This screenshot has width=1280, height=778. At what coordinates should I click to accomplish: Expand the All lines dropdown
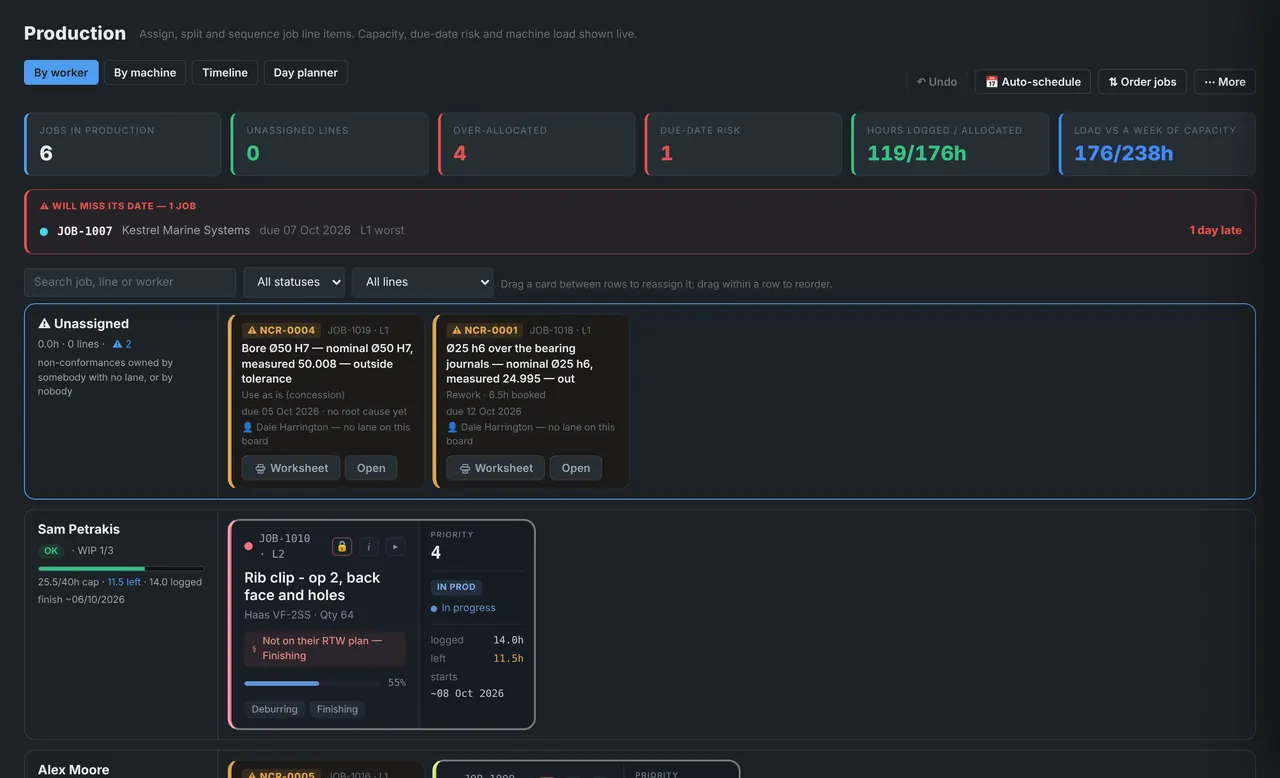tap(422, 282)
